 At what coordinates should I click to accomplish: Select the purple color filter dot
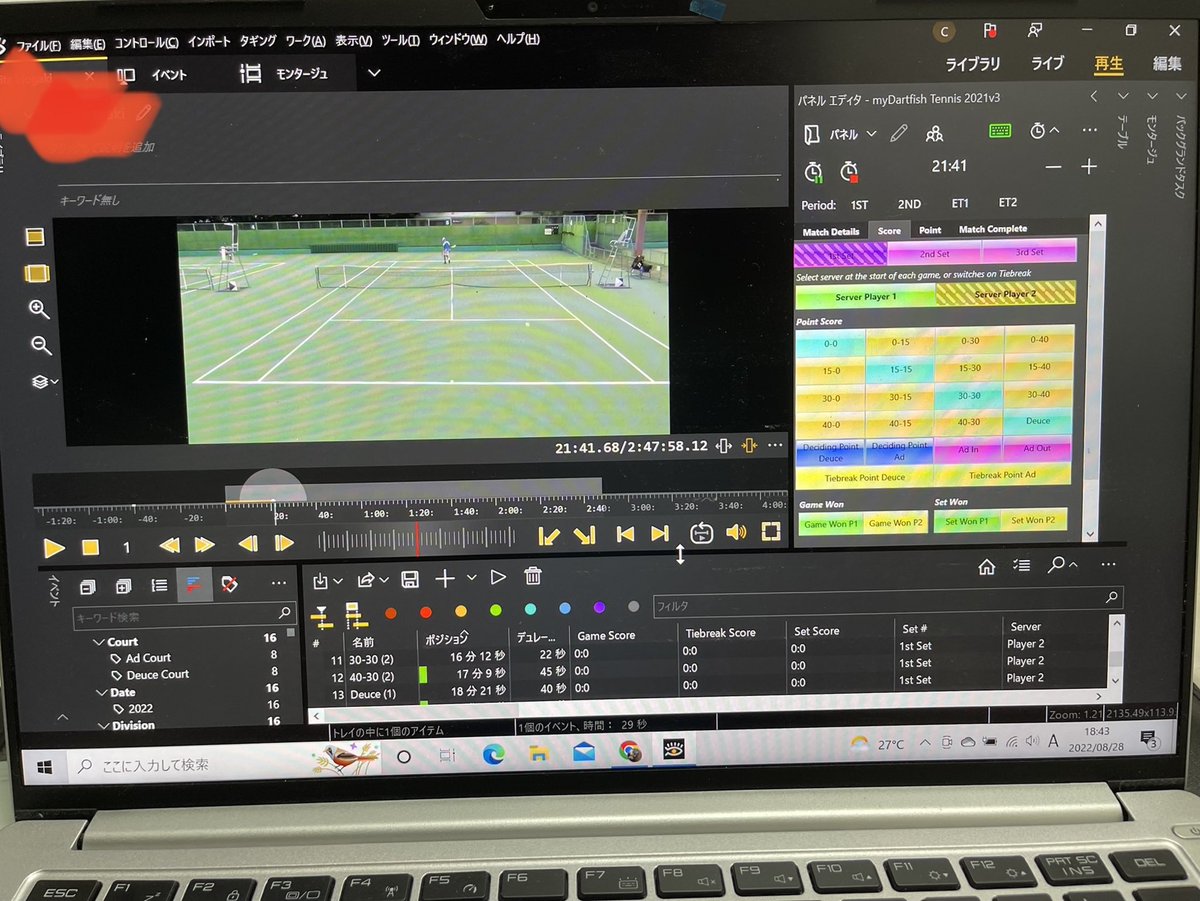(x=599, y=608)
